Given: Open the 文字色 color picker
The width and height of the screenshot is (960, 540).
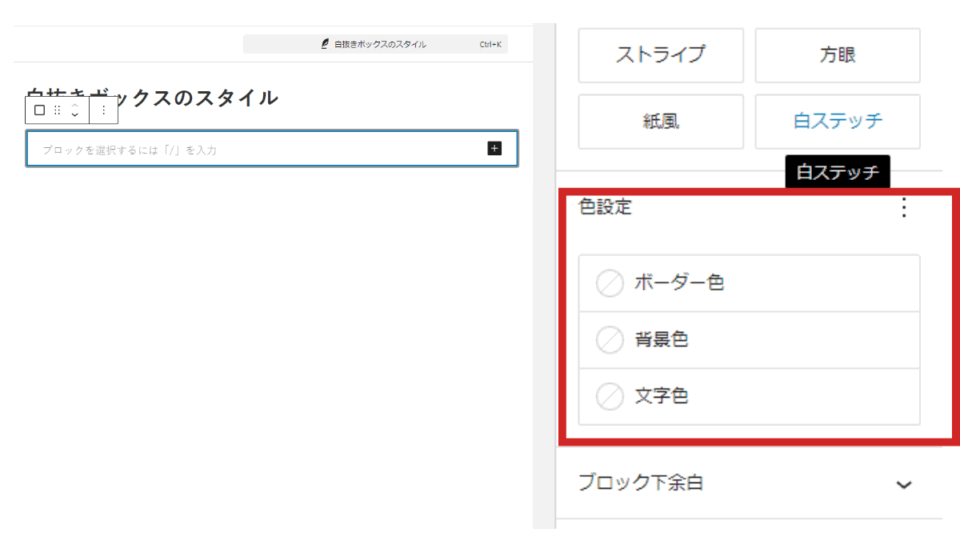Looking at the screenshot, I should click(x=749, y=396).
